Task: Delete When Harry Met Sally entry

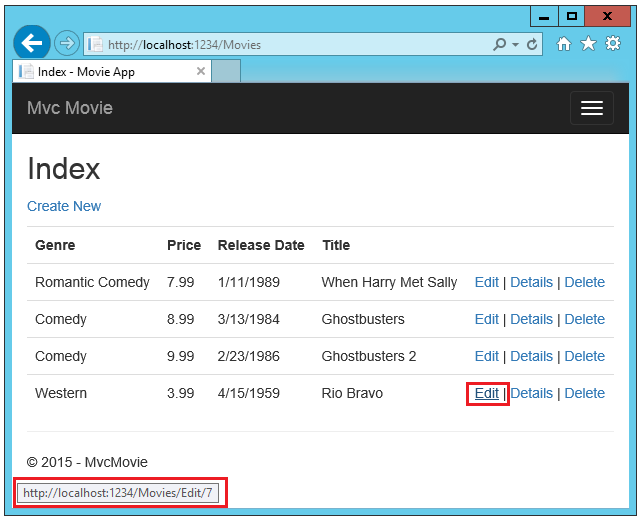Action: [585, 282]
